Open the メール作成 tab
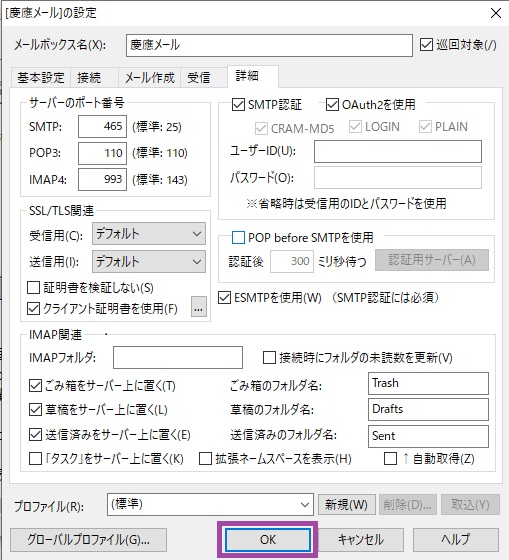Image resolution: width=509 pixels, height=560 pixels. tap(150, 77)
